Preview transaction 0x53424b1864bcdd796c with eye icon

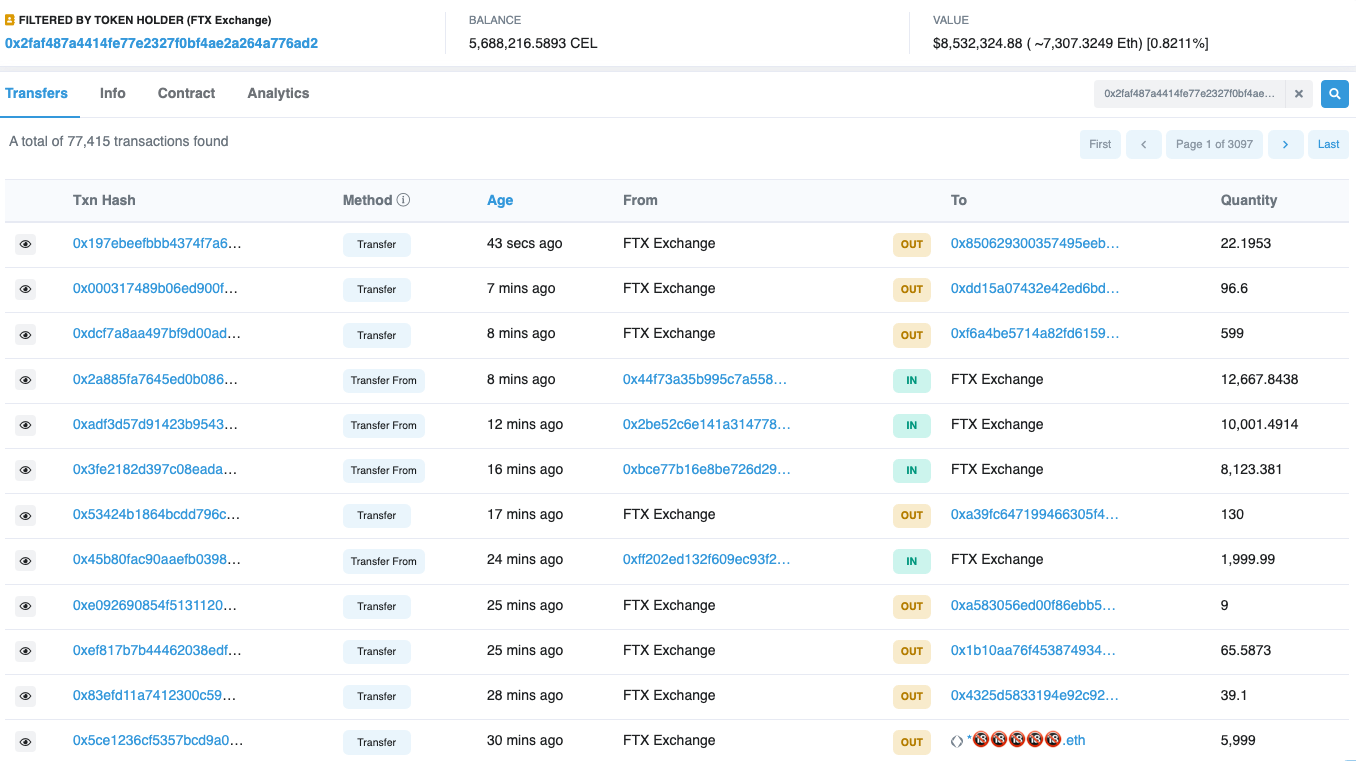pos(25,515)
